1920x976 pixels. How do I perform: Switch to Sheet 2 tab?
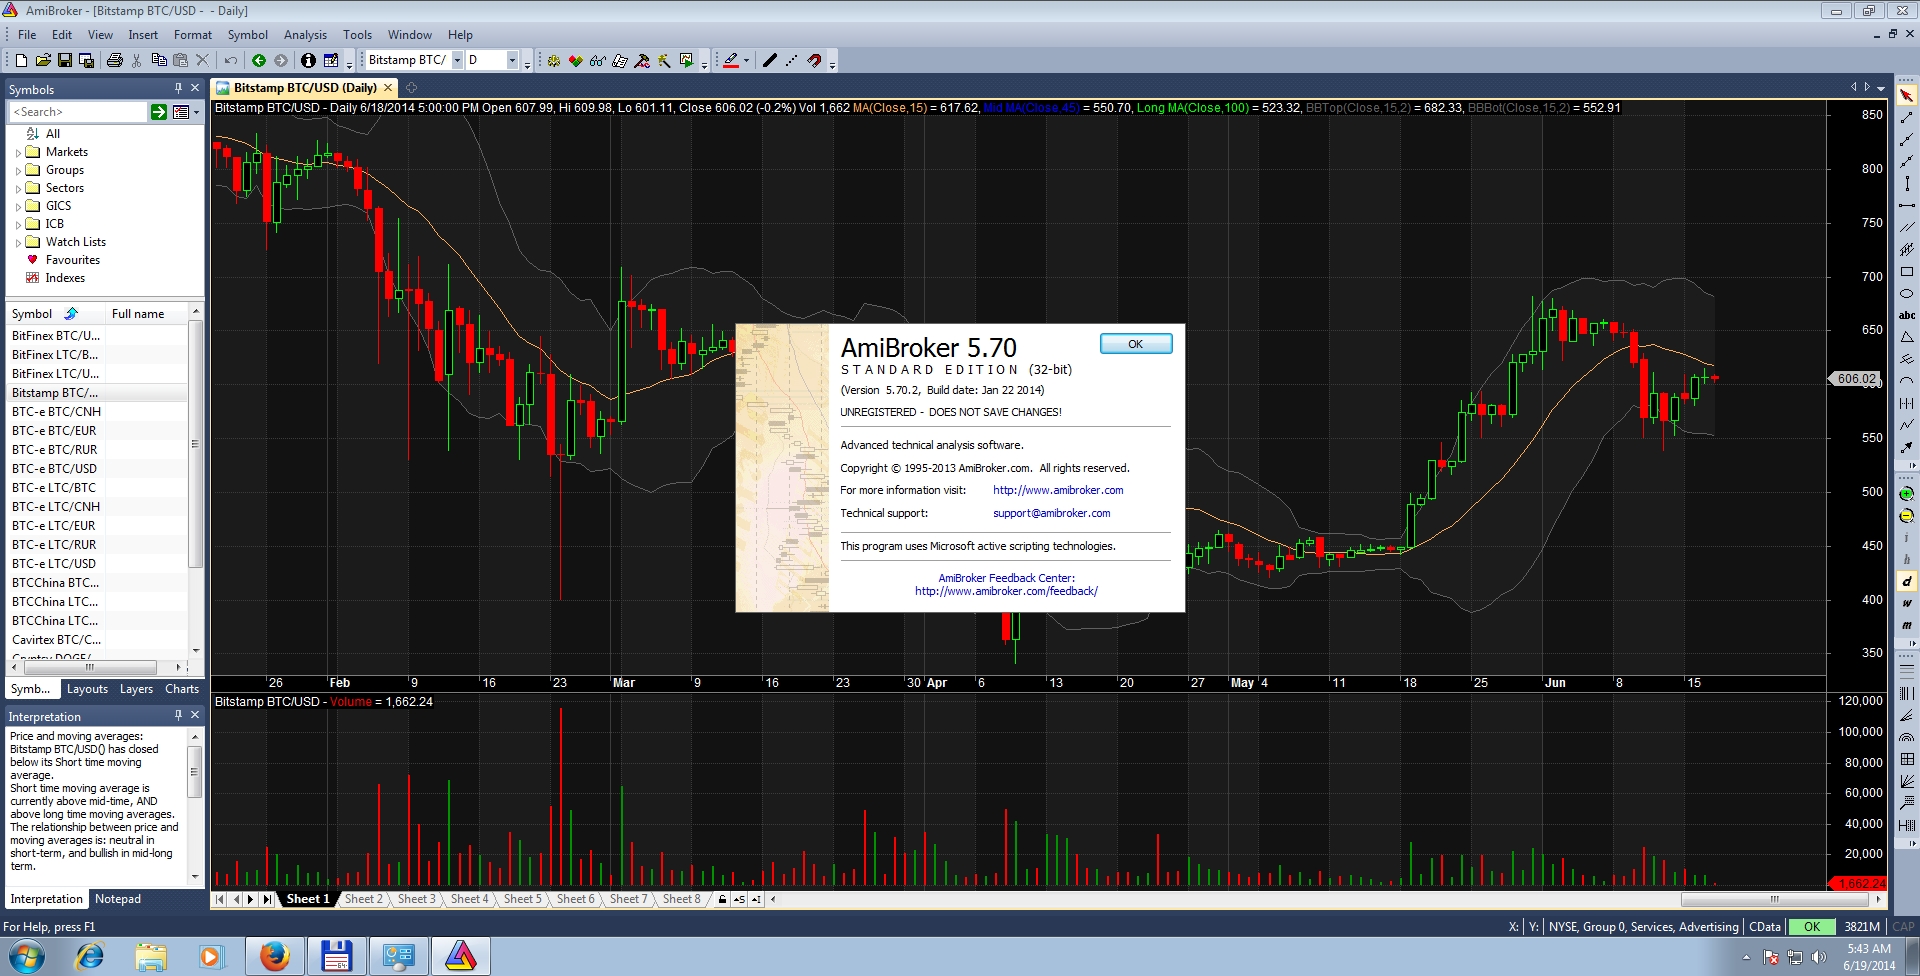(363, 899)
